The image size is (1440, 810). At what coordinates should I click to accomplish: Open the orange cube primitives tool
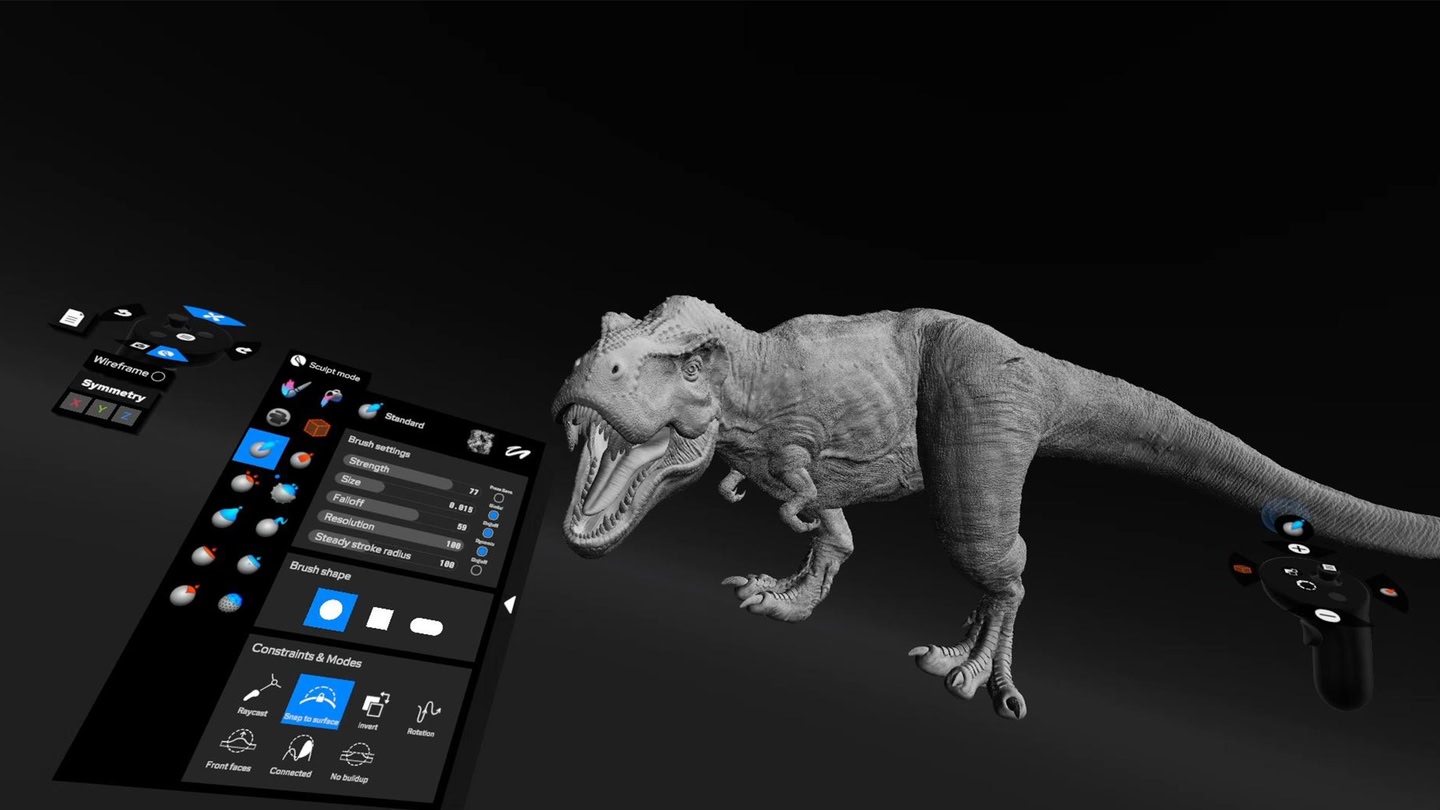317,428
